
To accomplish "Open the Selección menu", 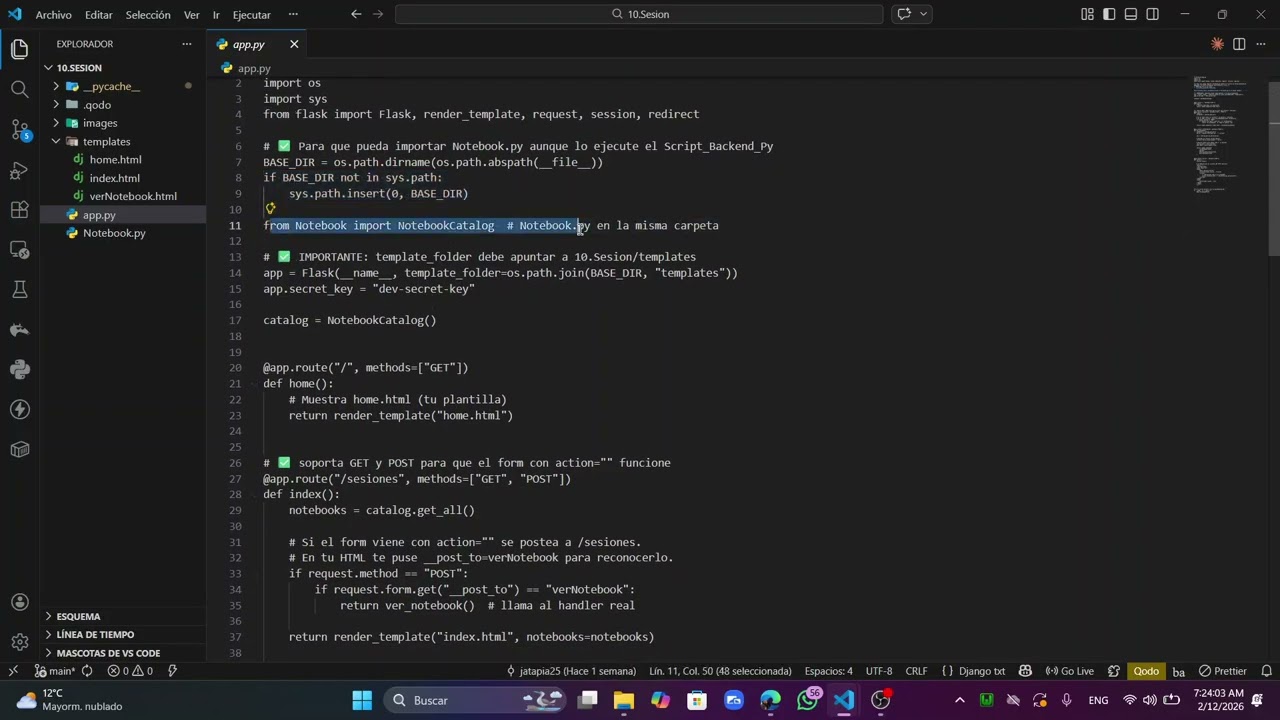I will (x=148, y=14).
